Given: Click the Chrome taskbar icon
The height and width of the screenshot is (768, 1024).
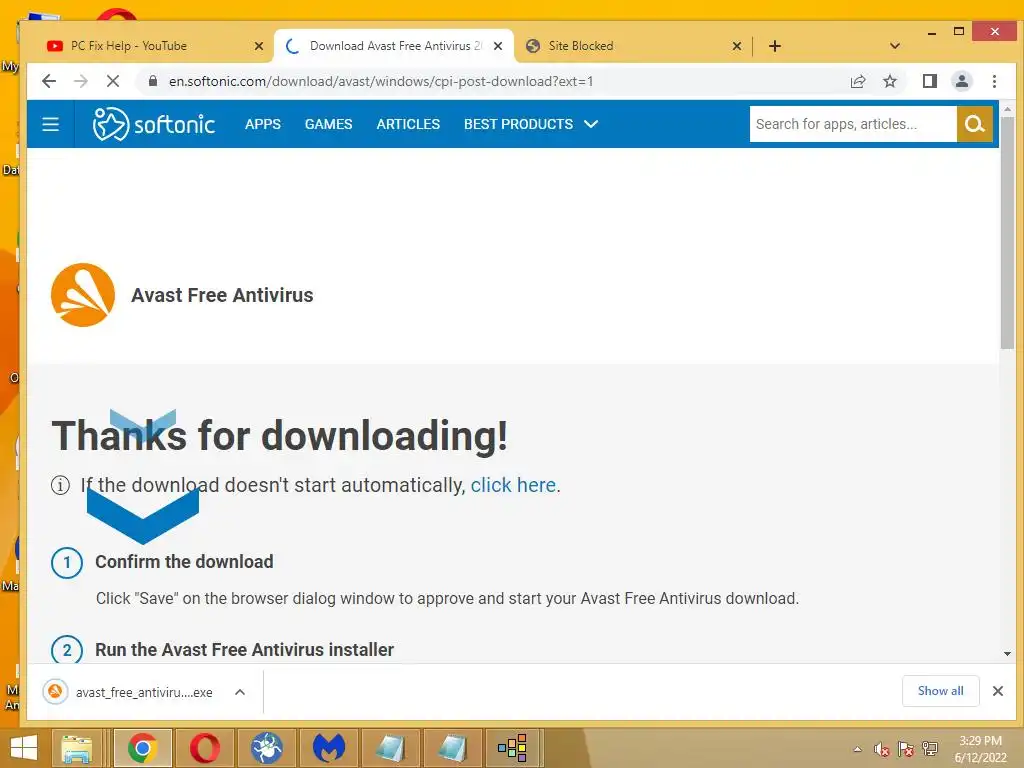Looking at the screenshot, I should (142, 748).
